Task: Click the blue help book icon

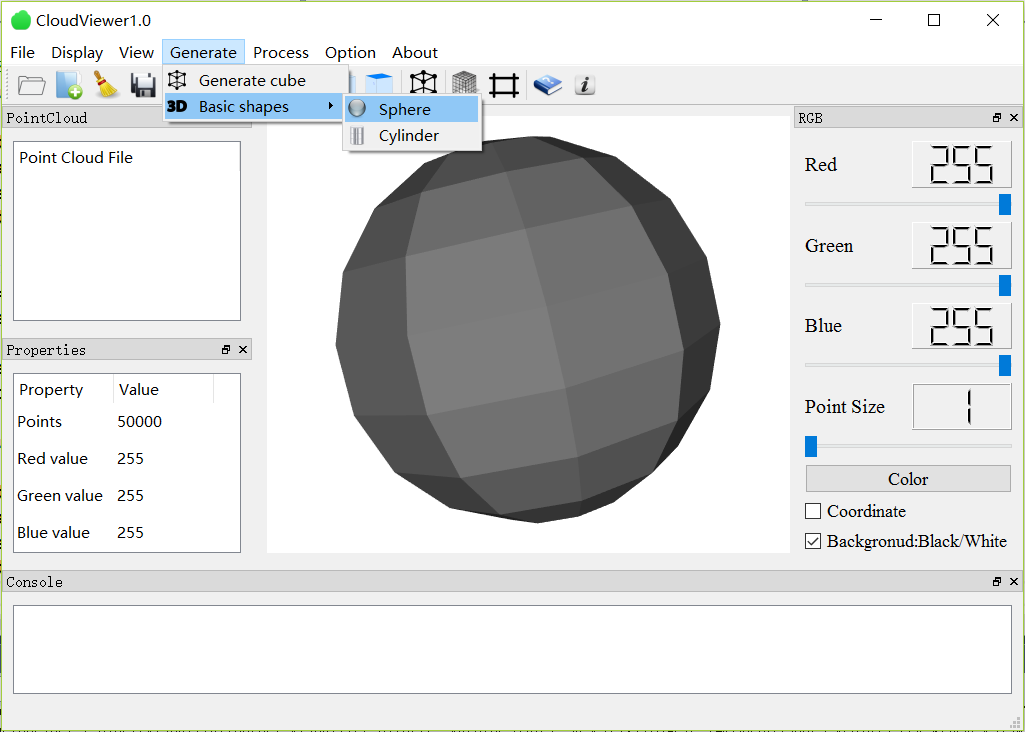Action: click(547, 85)
